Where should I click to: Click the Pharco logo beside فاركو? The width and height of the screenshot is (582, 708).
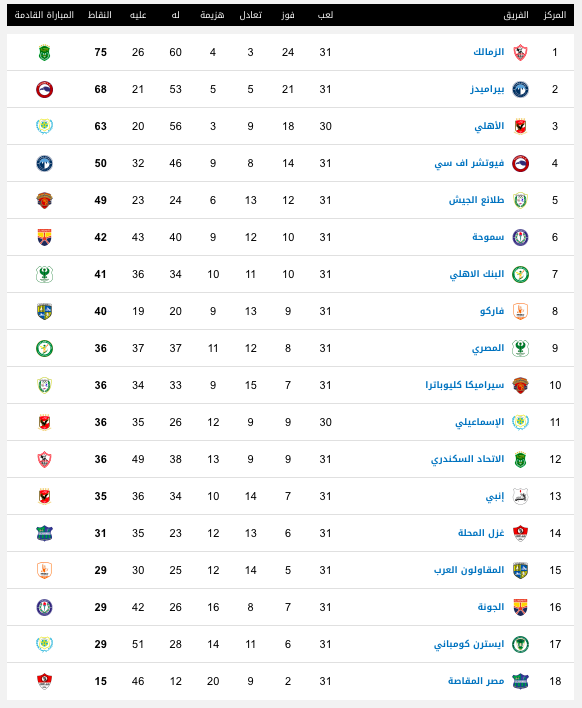[x=520, y=312]
